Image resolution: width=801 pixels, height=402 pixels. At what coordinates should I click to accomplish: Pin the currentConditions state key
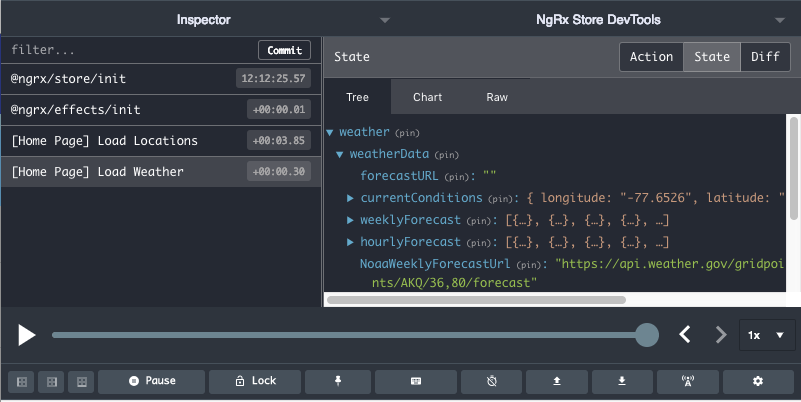[500, 199]
